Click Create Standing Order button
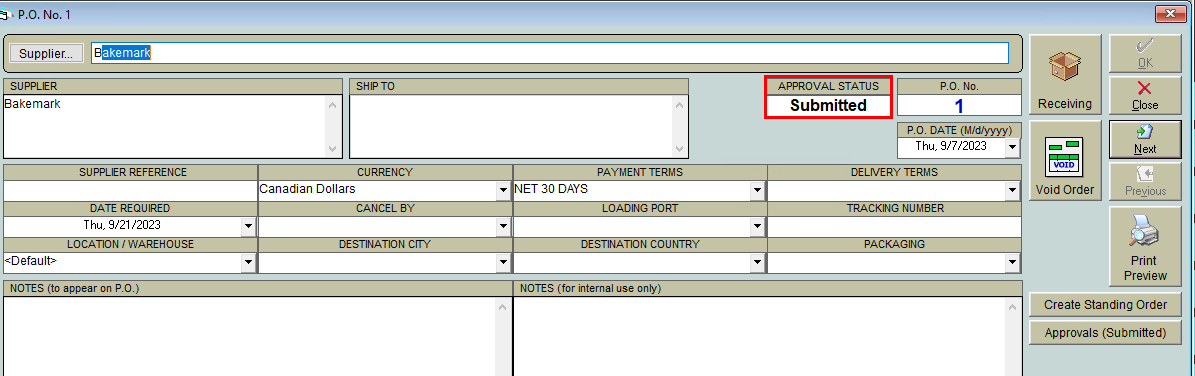This screenshot has height=376, width=1195. [1105, 304]
